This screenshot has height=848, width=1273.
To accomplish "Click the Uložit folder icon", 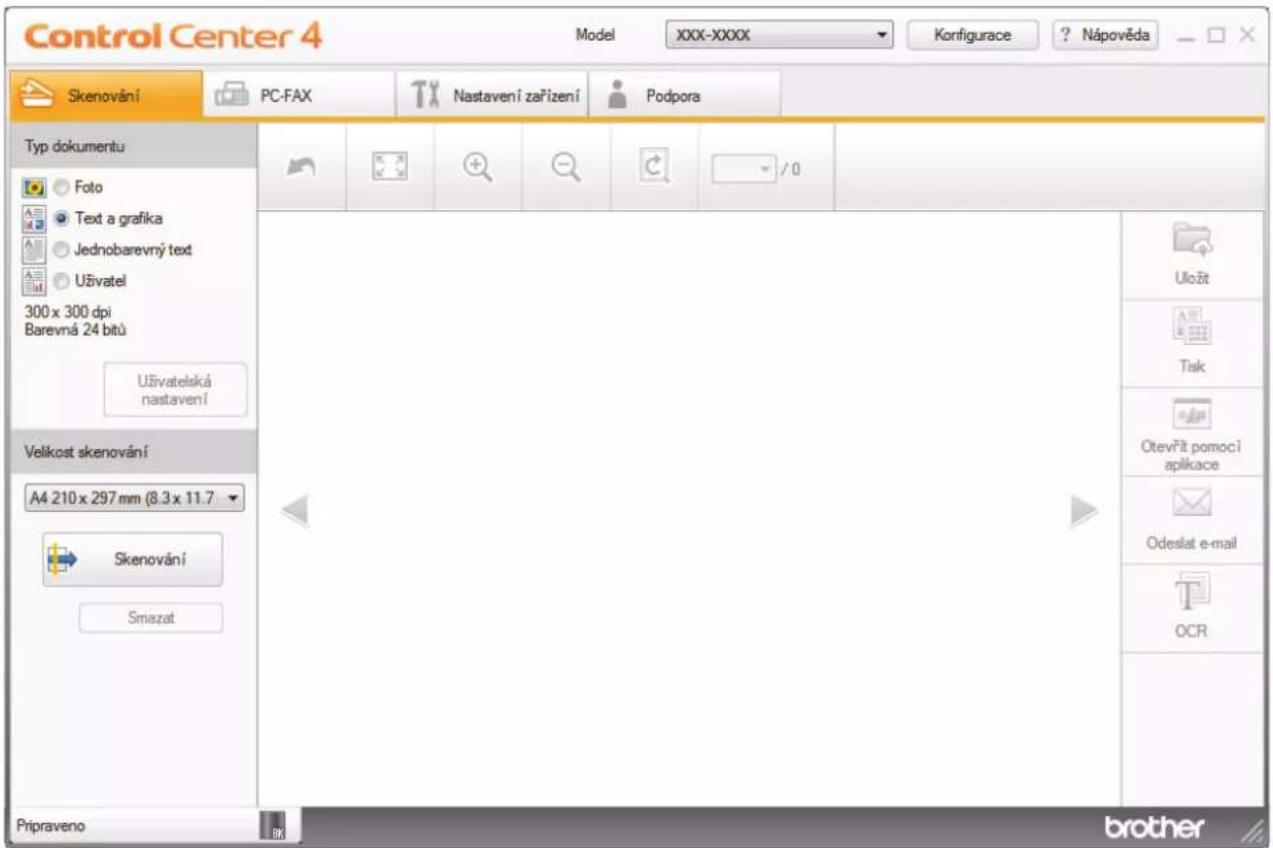I will point(1192,243).
